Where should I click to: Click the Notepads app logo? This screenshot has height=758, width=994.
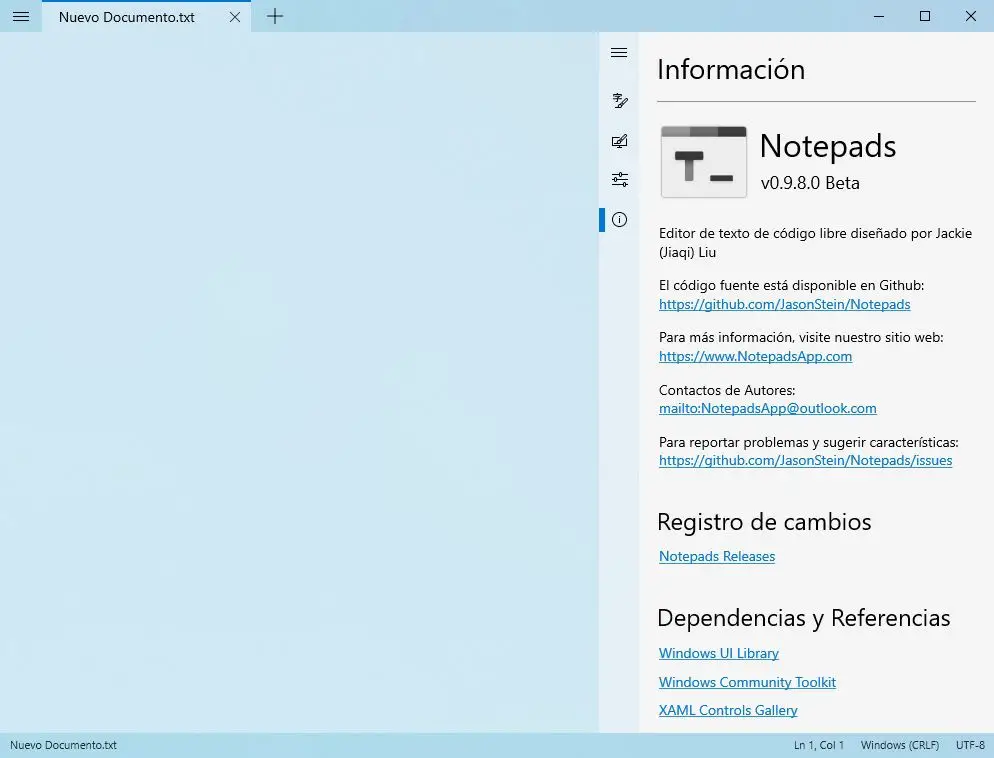click(x=703, y=162)
